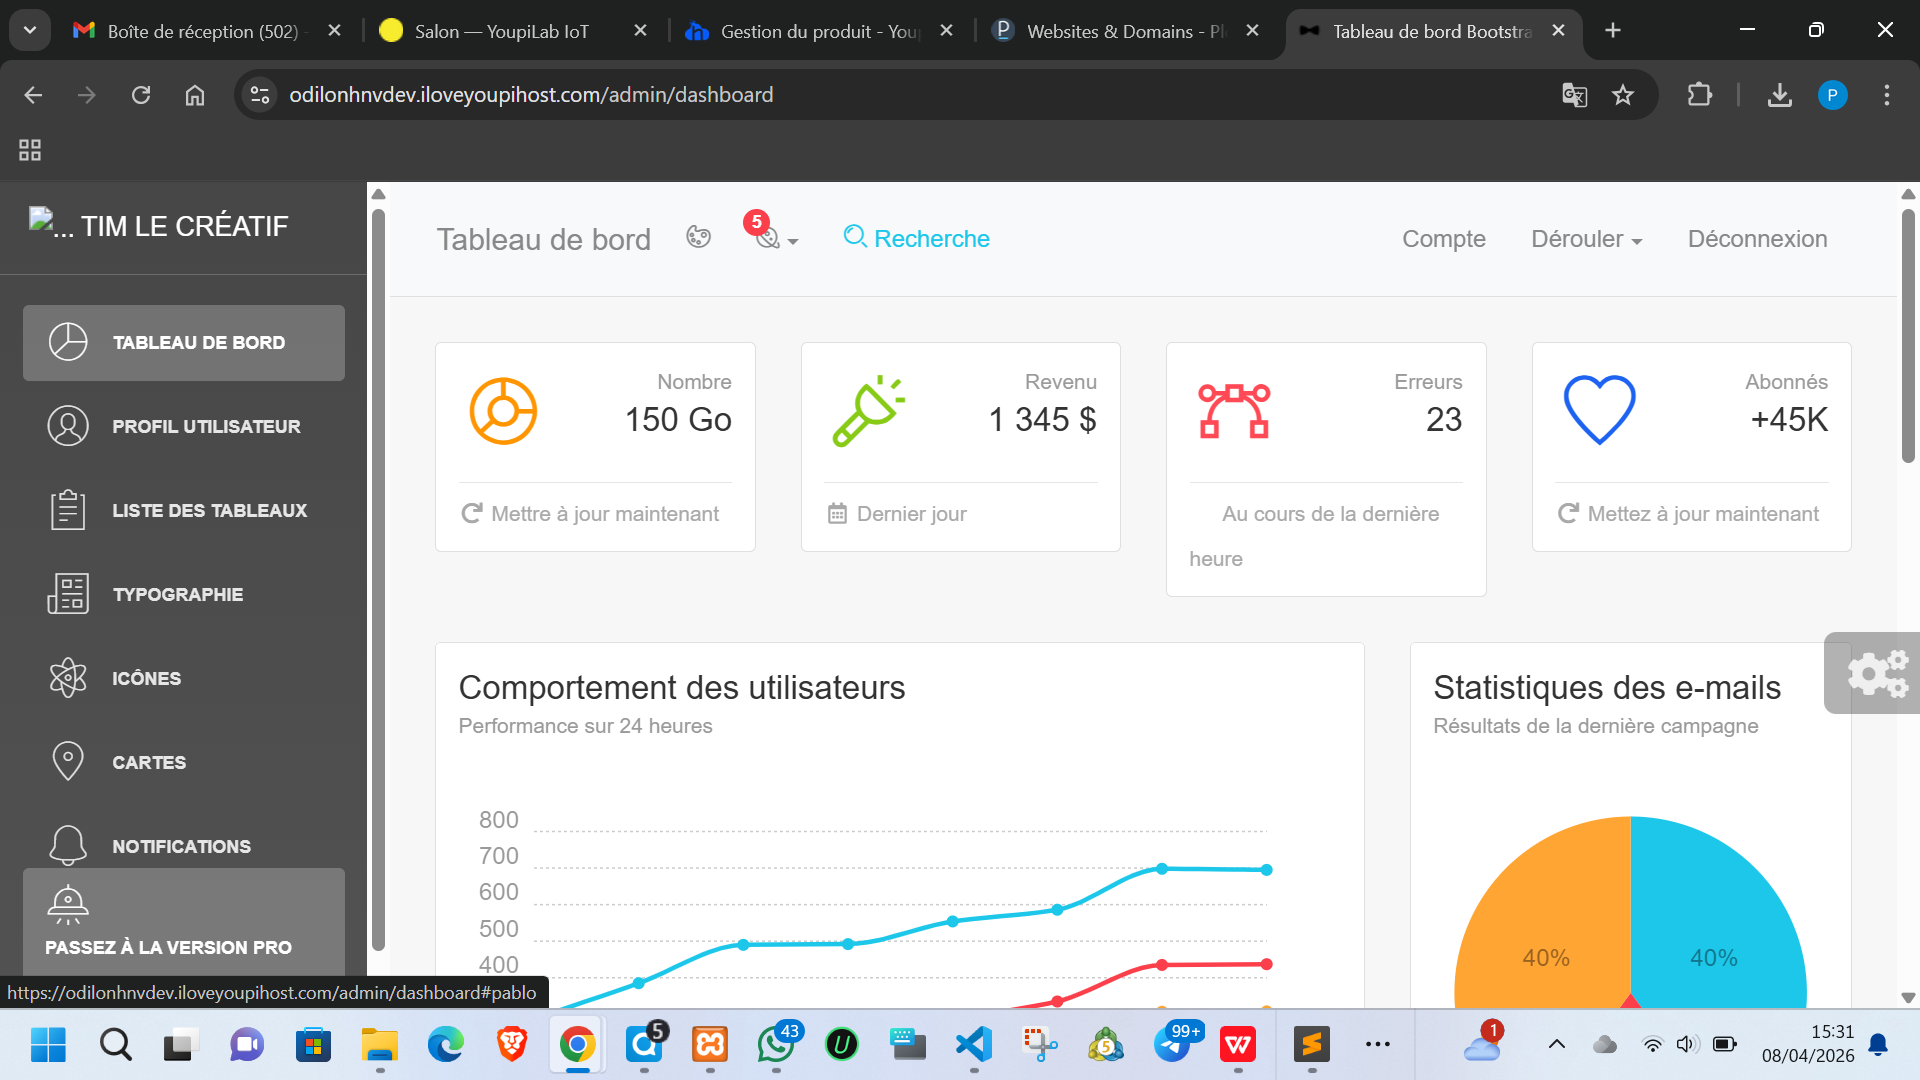Expand the browser tab search dropdown arrow

[30, 30]
